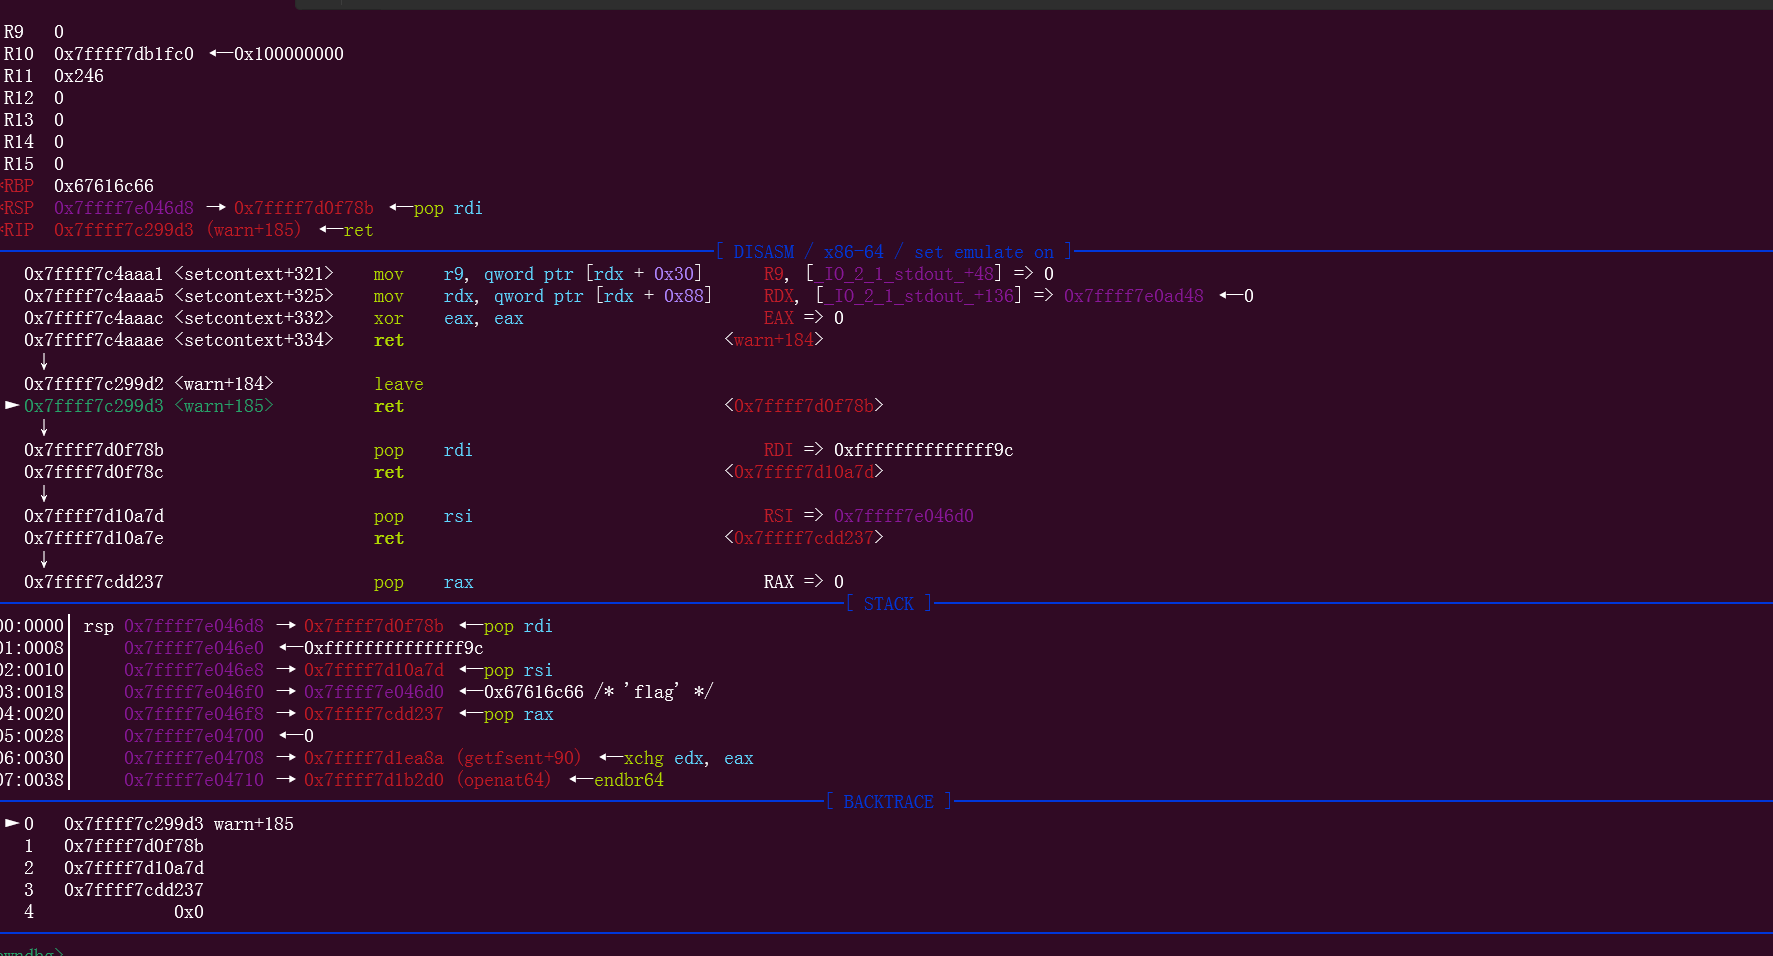
Task: Click the pwndbg prompt at the bottom
Action: (30, 951)
